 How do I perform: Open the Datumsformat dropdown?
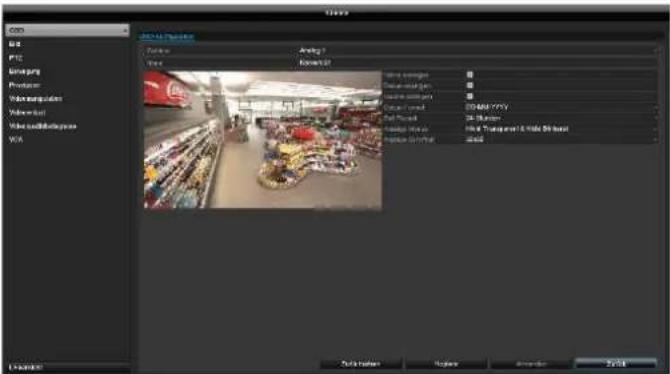[x=561, y=107]
